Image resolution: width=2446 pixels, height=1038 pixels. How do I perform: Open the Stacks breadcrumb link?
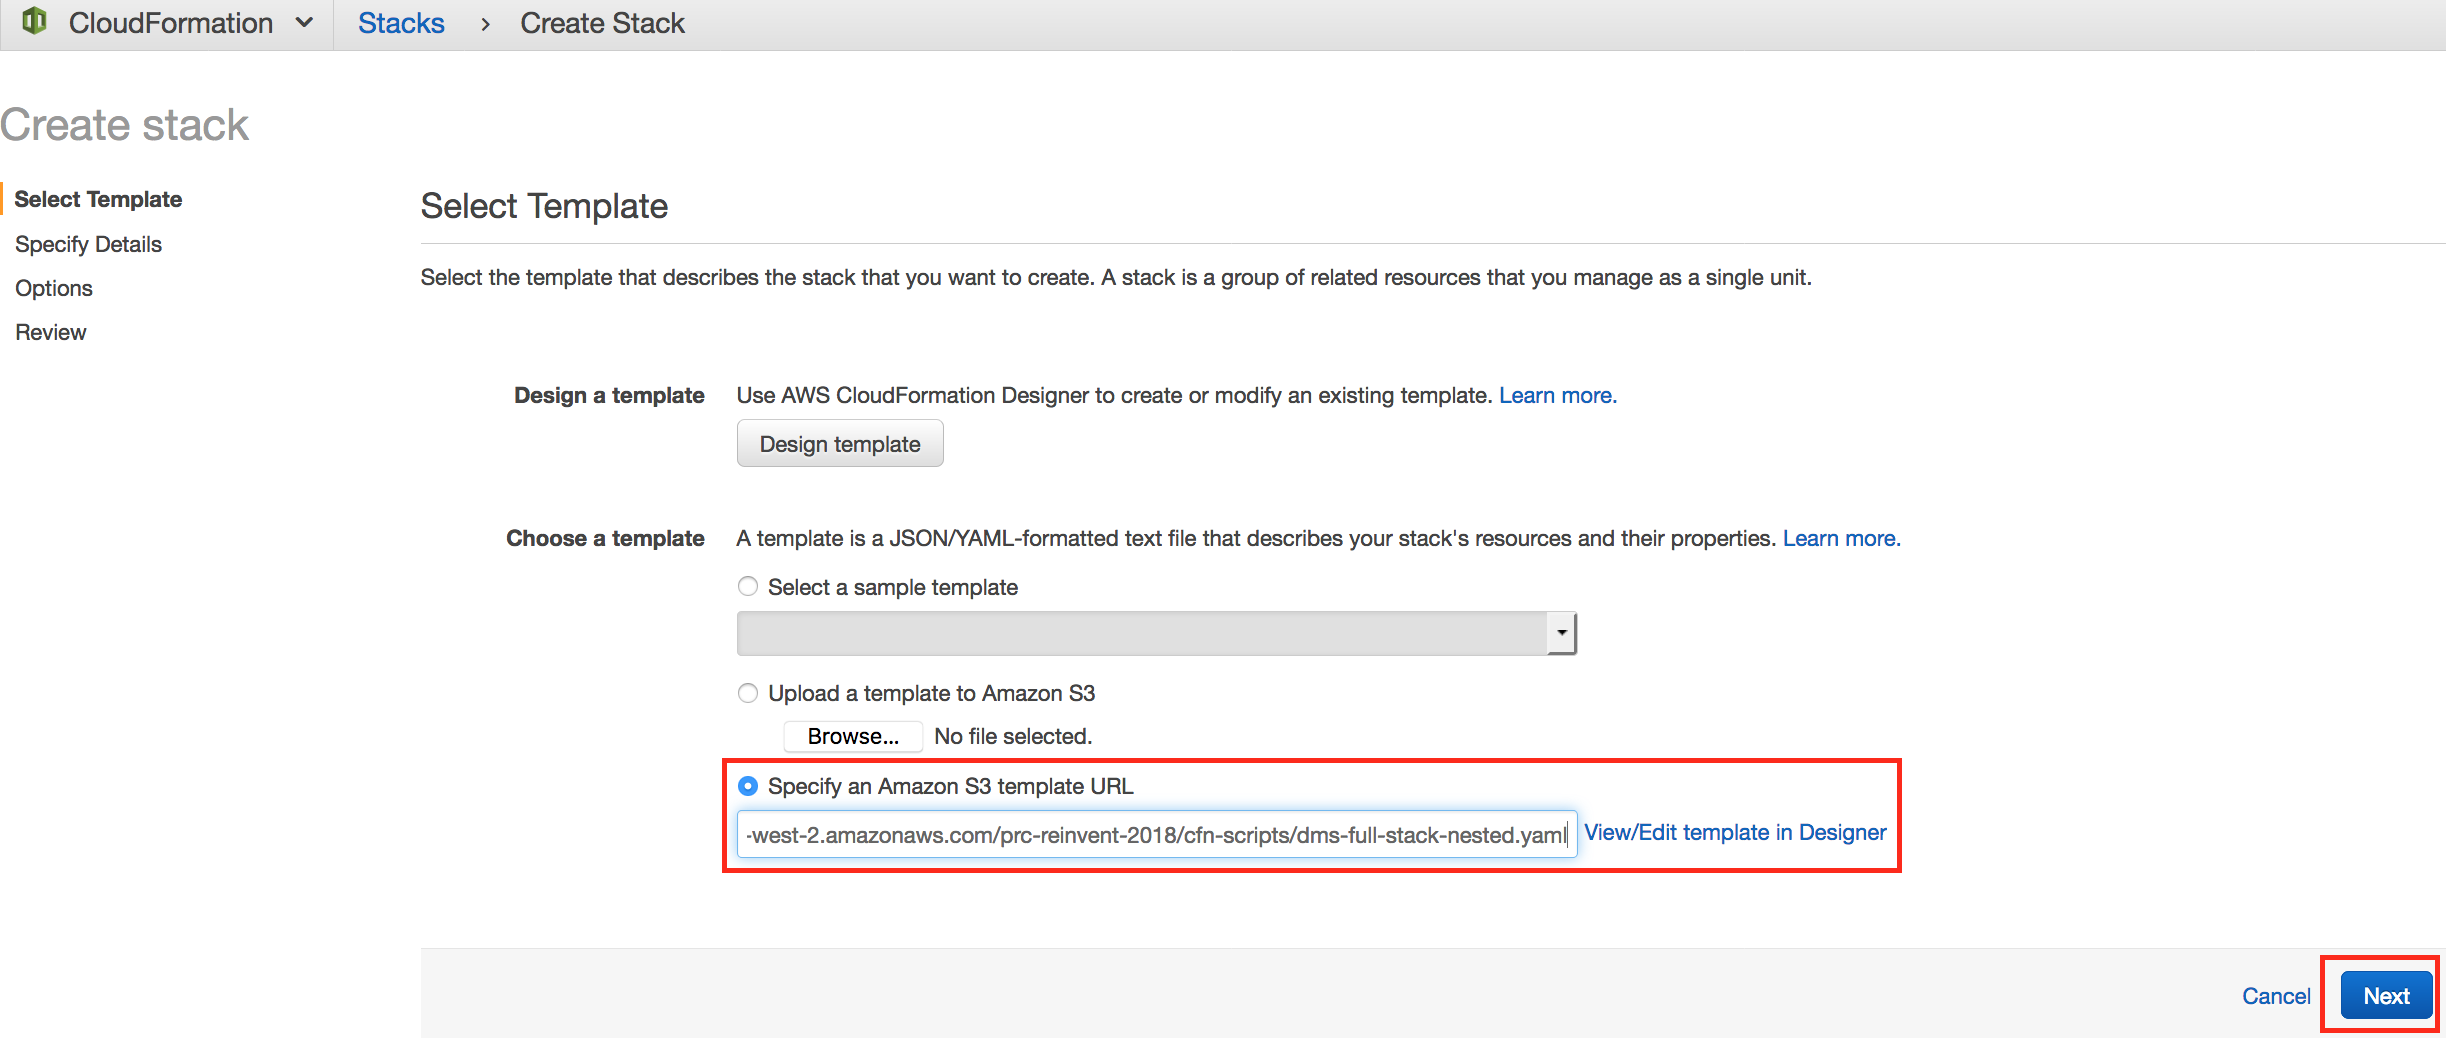pos(401,23)
